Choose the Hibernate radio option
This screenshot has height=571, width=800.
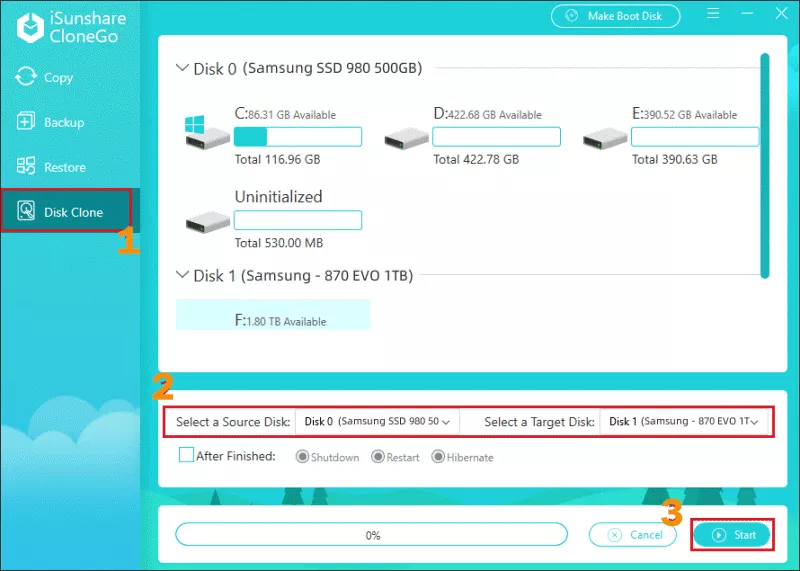pyautogui.click(x=438, y=456)
